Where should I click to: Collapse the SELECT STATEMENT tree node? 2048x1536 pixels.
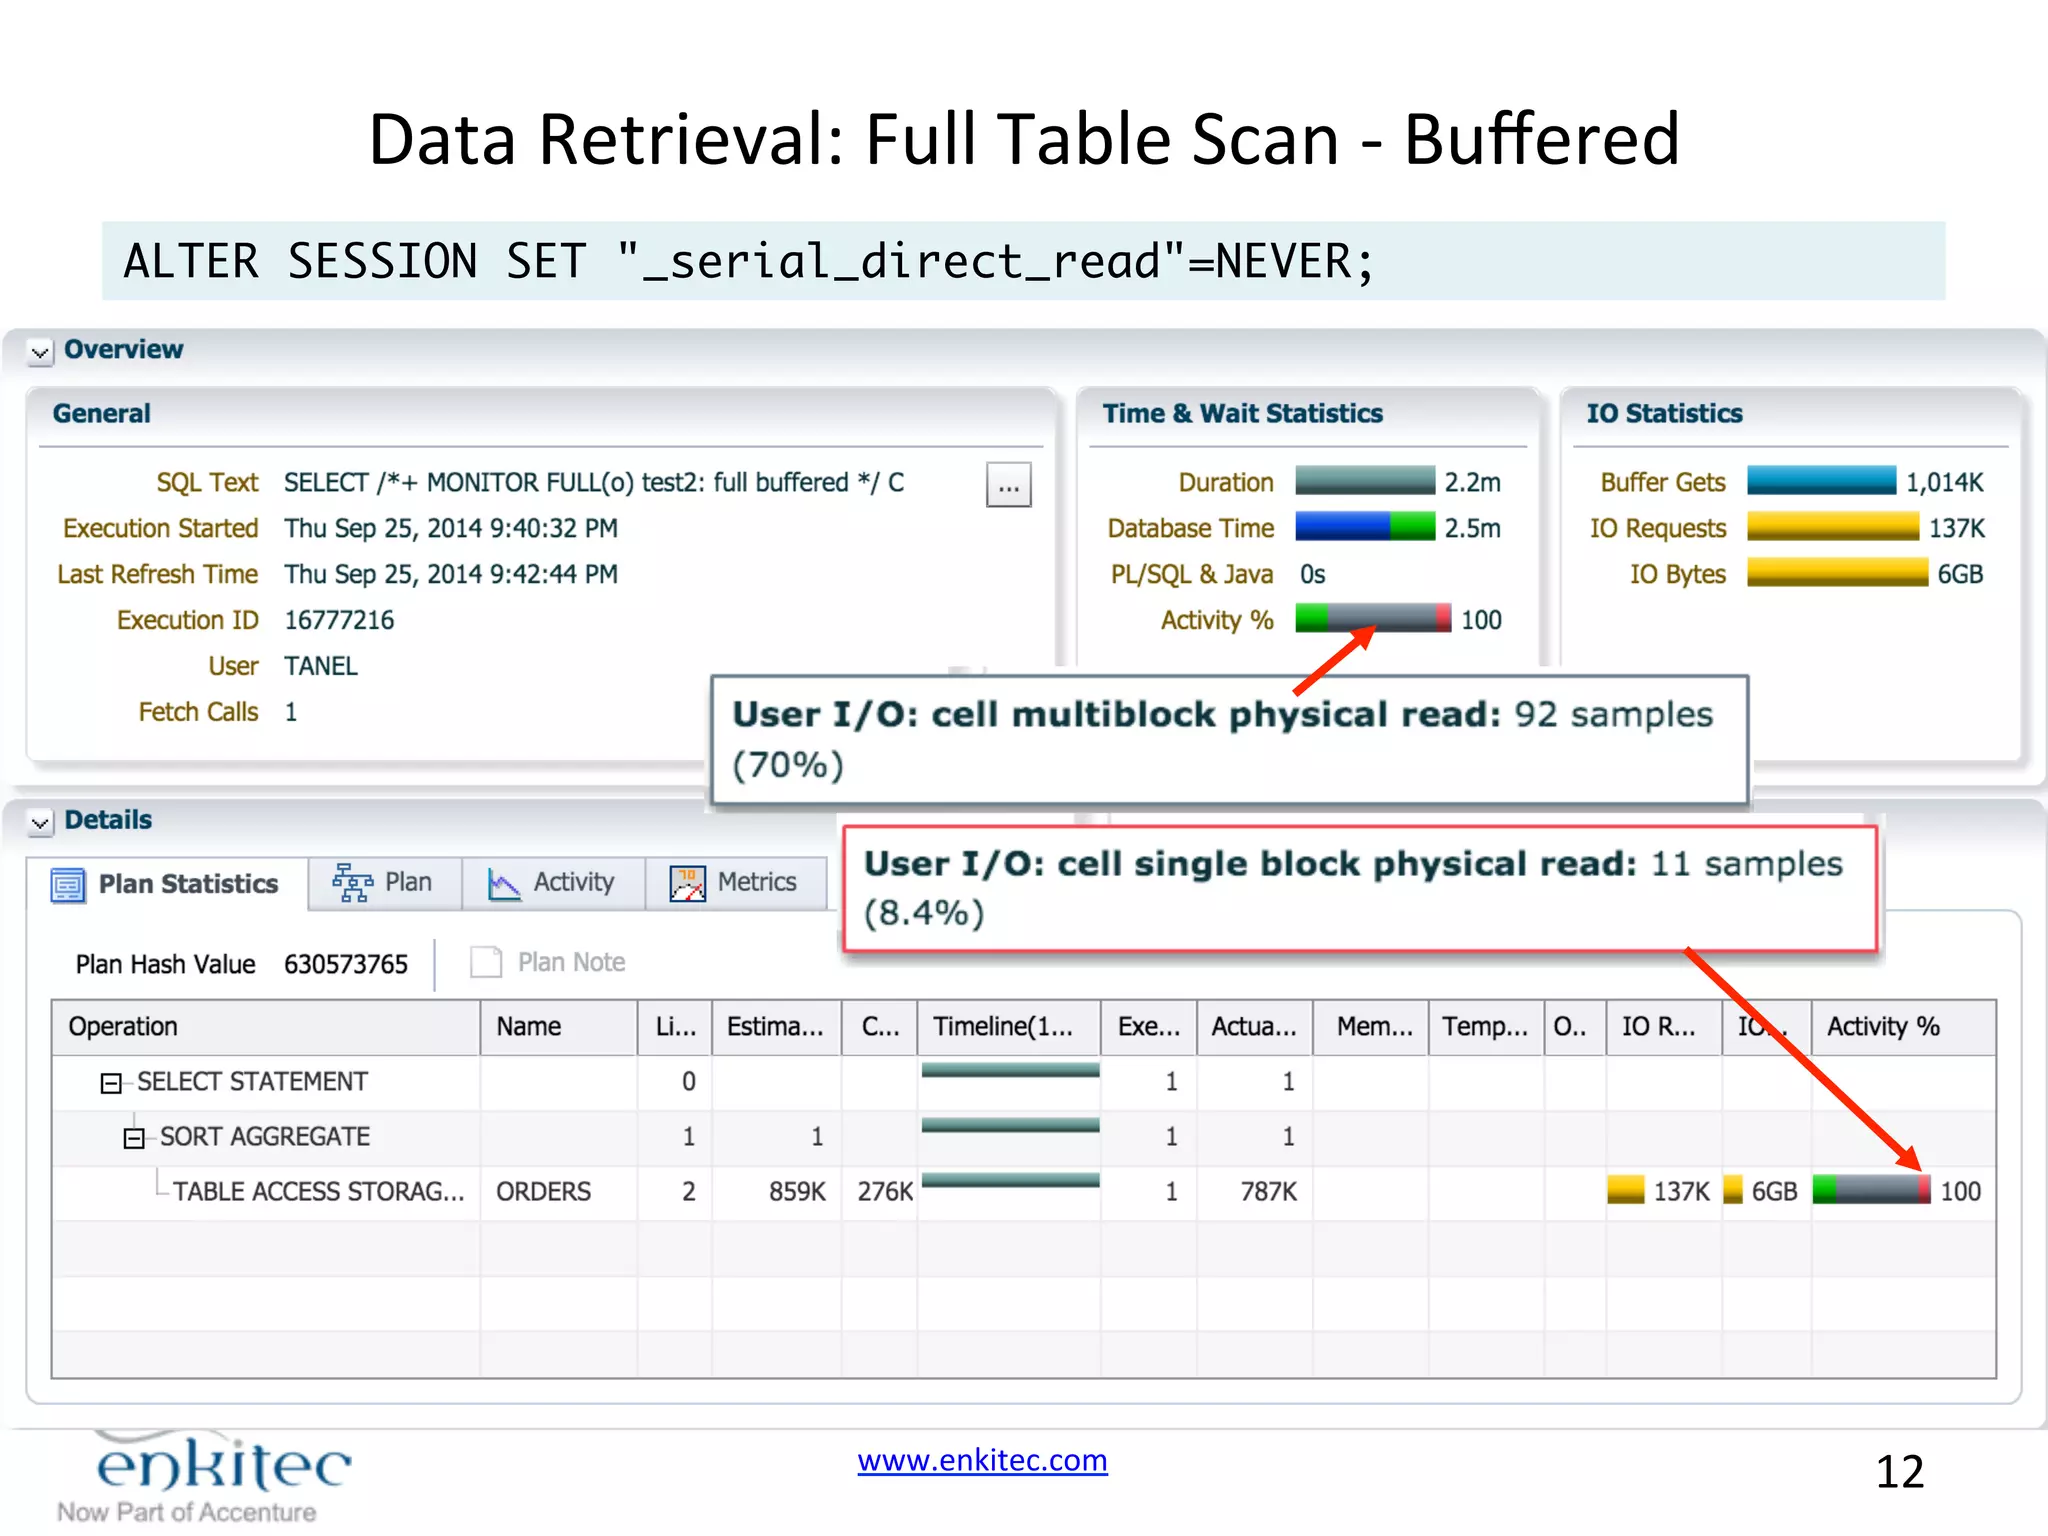(x=111, y=1083)
